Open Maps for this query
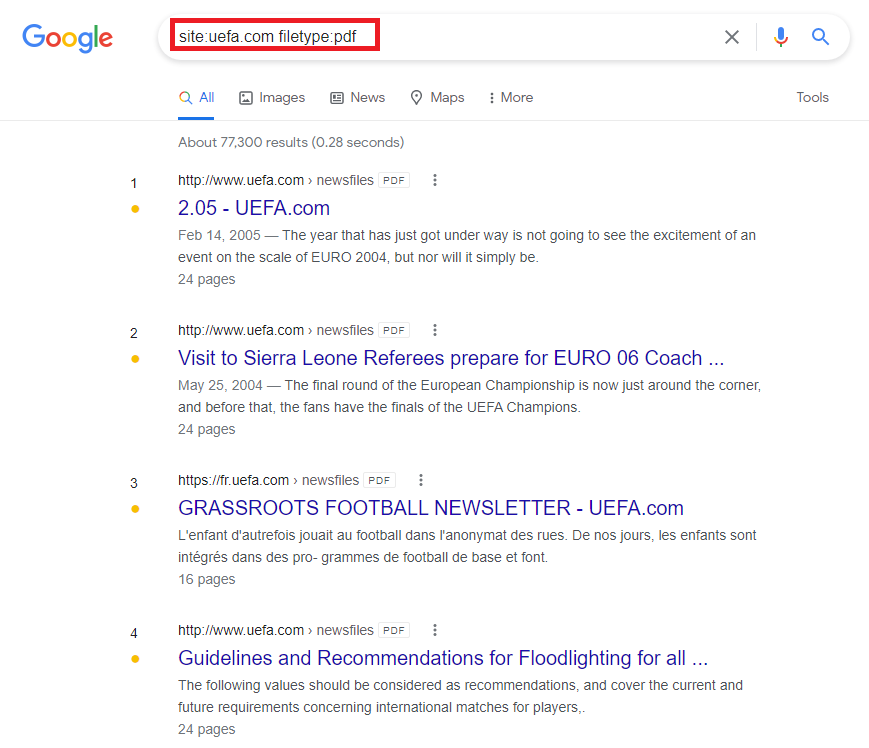Image resolution: width=869 pixels, height=748 pixels. tap(436, 97)
